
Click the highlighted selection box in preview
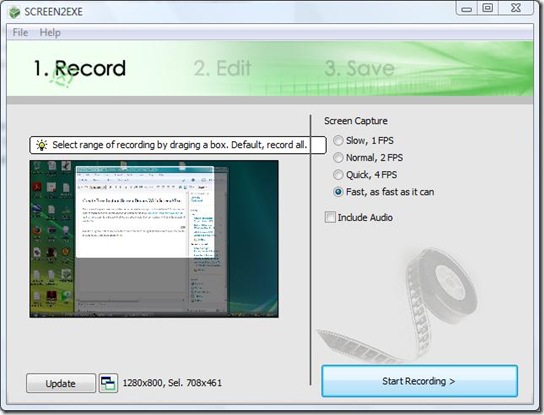click(x=145, y=212)
